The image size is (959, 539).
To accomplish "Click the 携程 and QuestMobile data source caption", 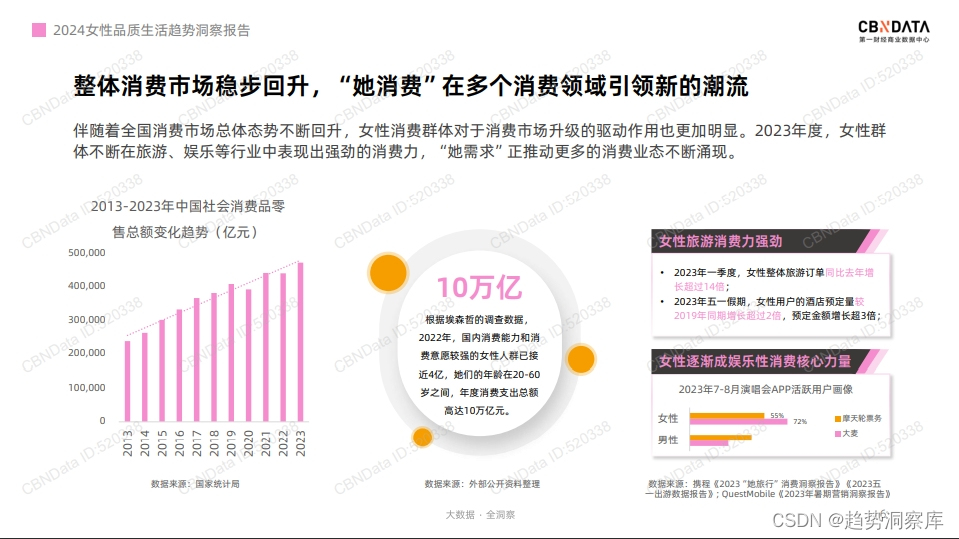I will click(x=768, y=489).
